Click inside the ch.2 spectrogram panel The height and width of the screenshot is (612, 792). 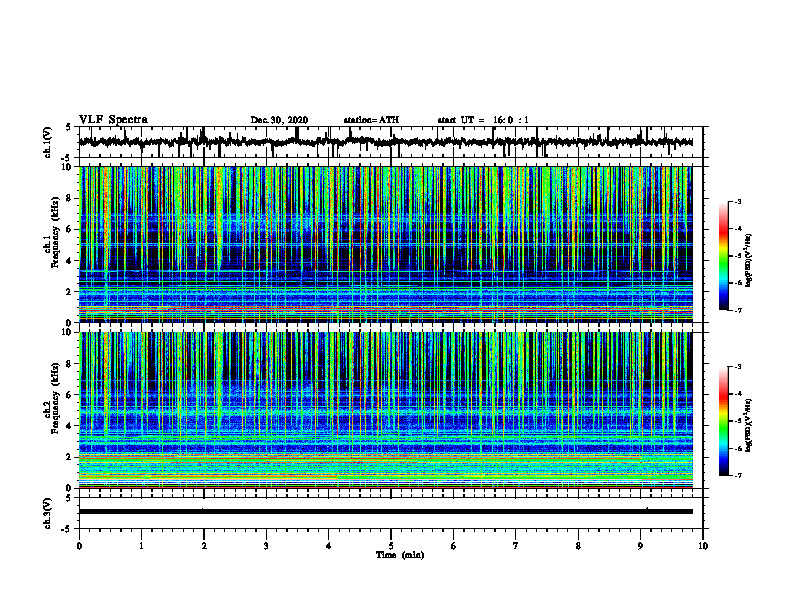pos(386,410)
